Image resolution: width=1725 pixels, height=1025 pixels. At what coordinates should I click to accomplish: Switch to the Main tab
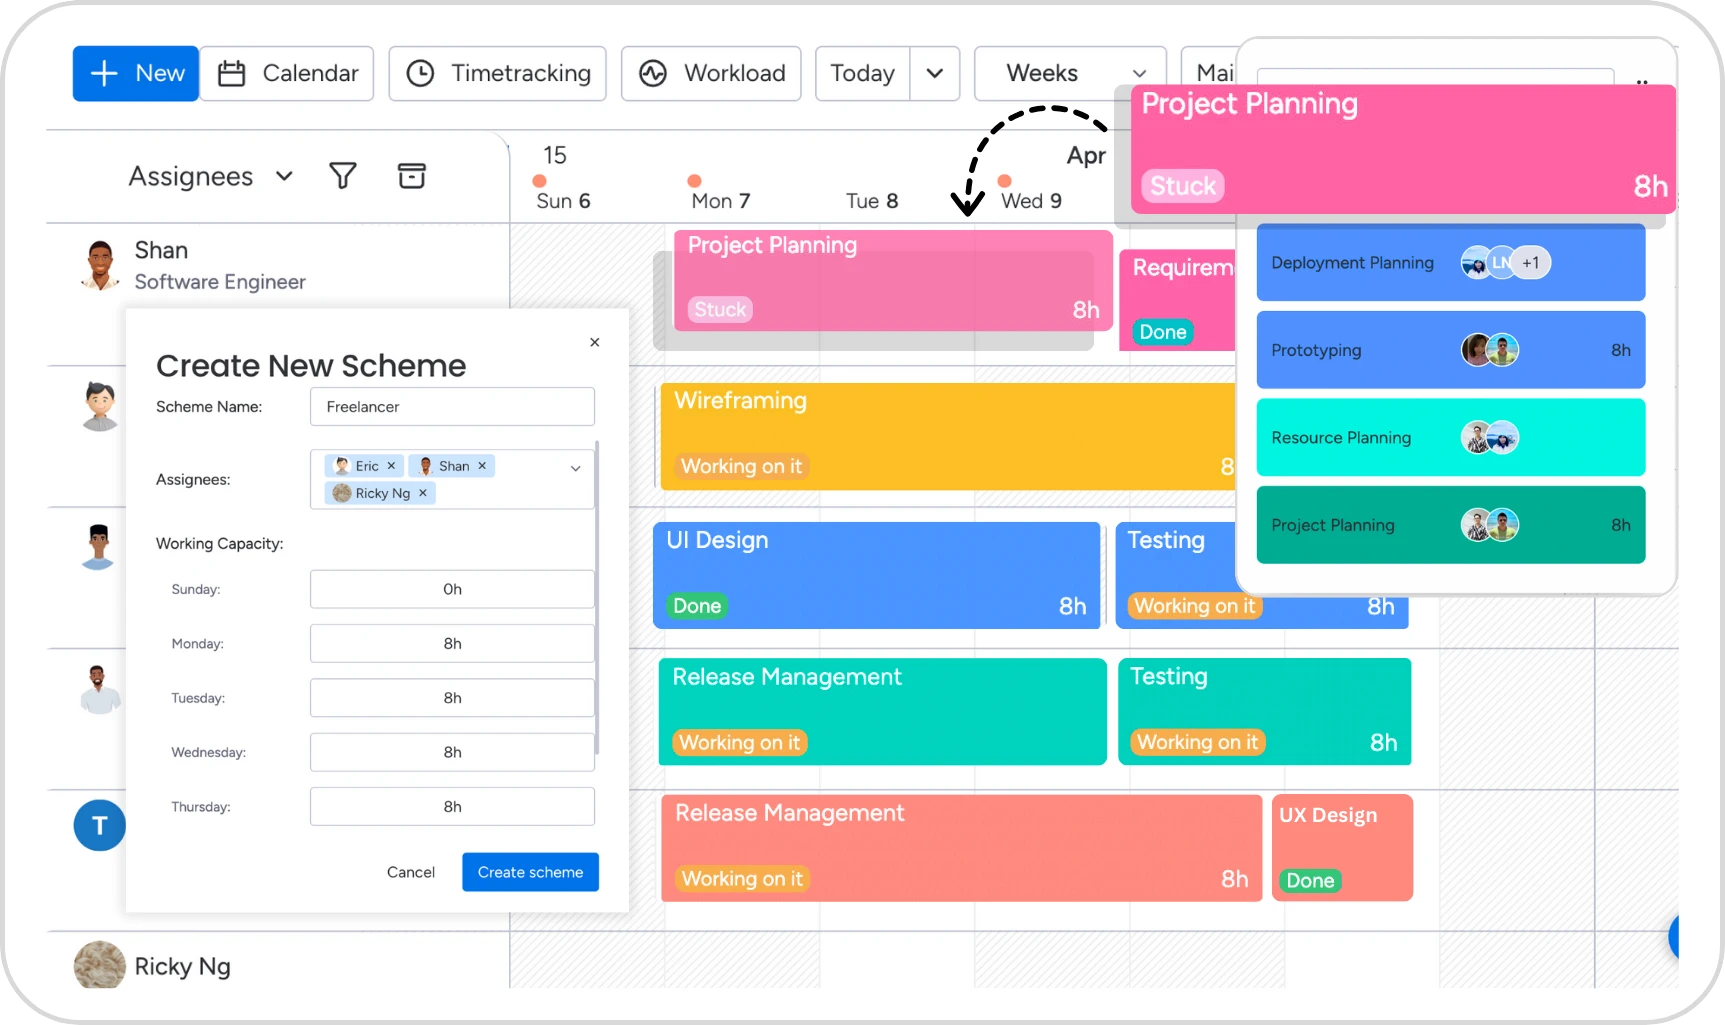click(x=1213, y=71)
